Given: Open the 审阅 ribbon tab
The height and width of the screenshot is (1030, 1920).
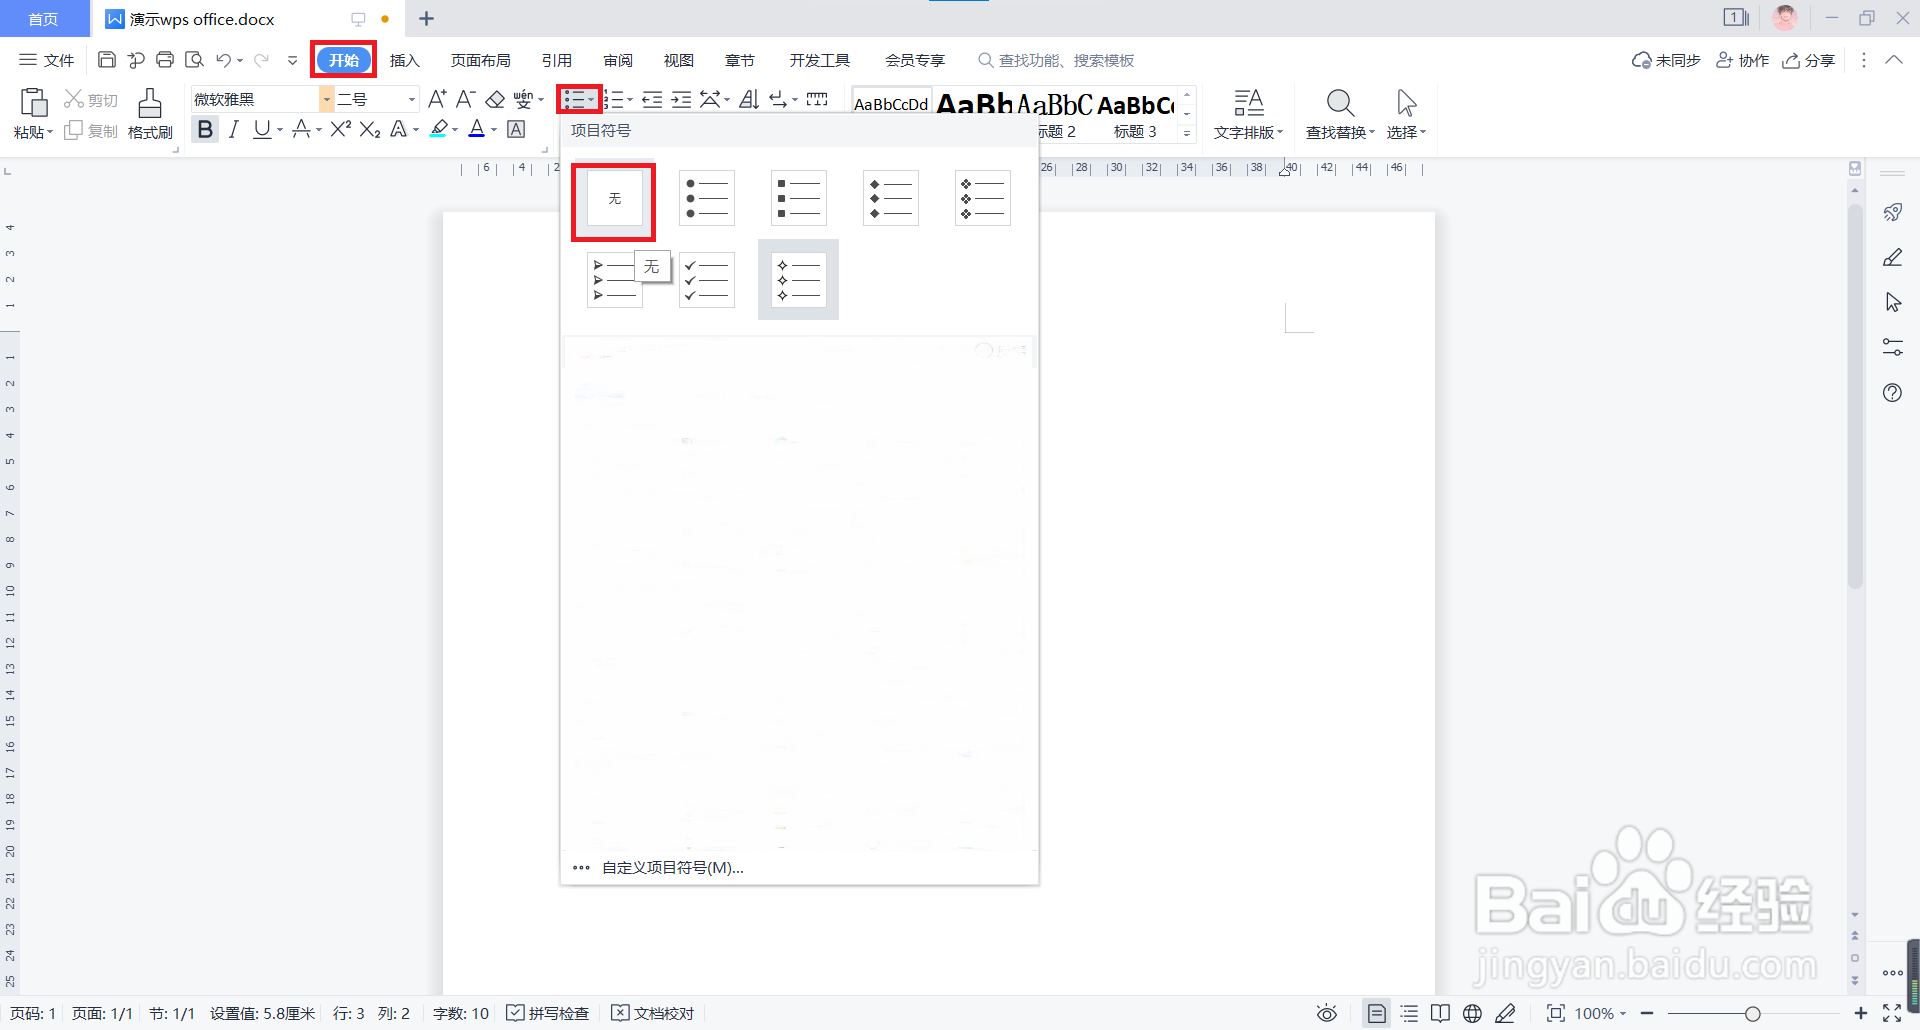Looking at the screenshot, I should pos(618,60).
